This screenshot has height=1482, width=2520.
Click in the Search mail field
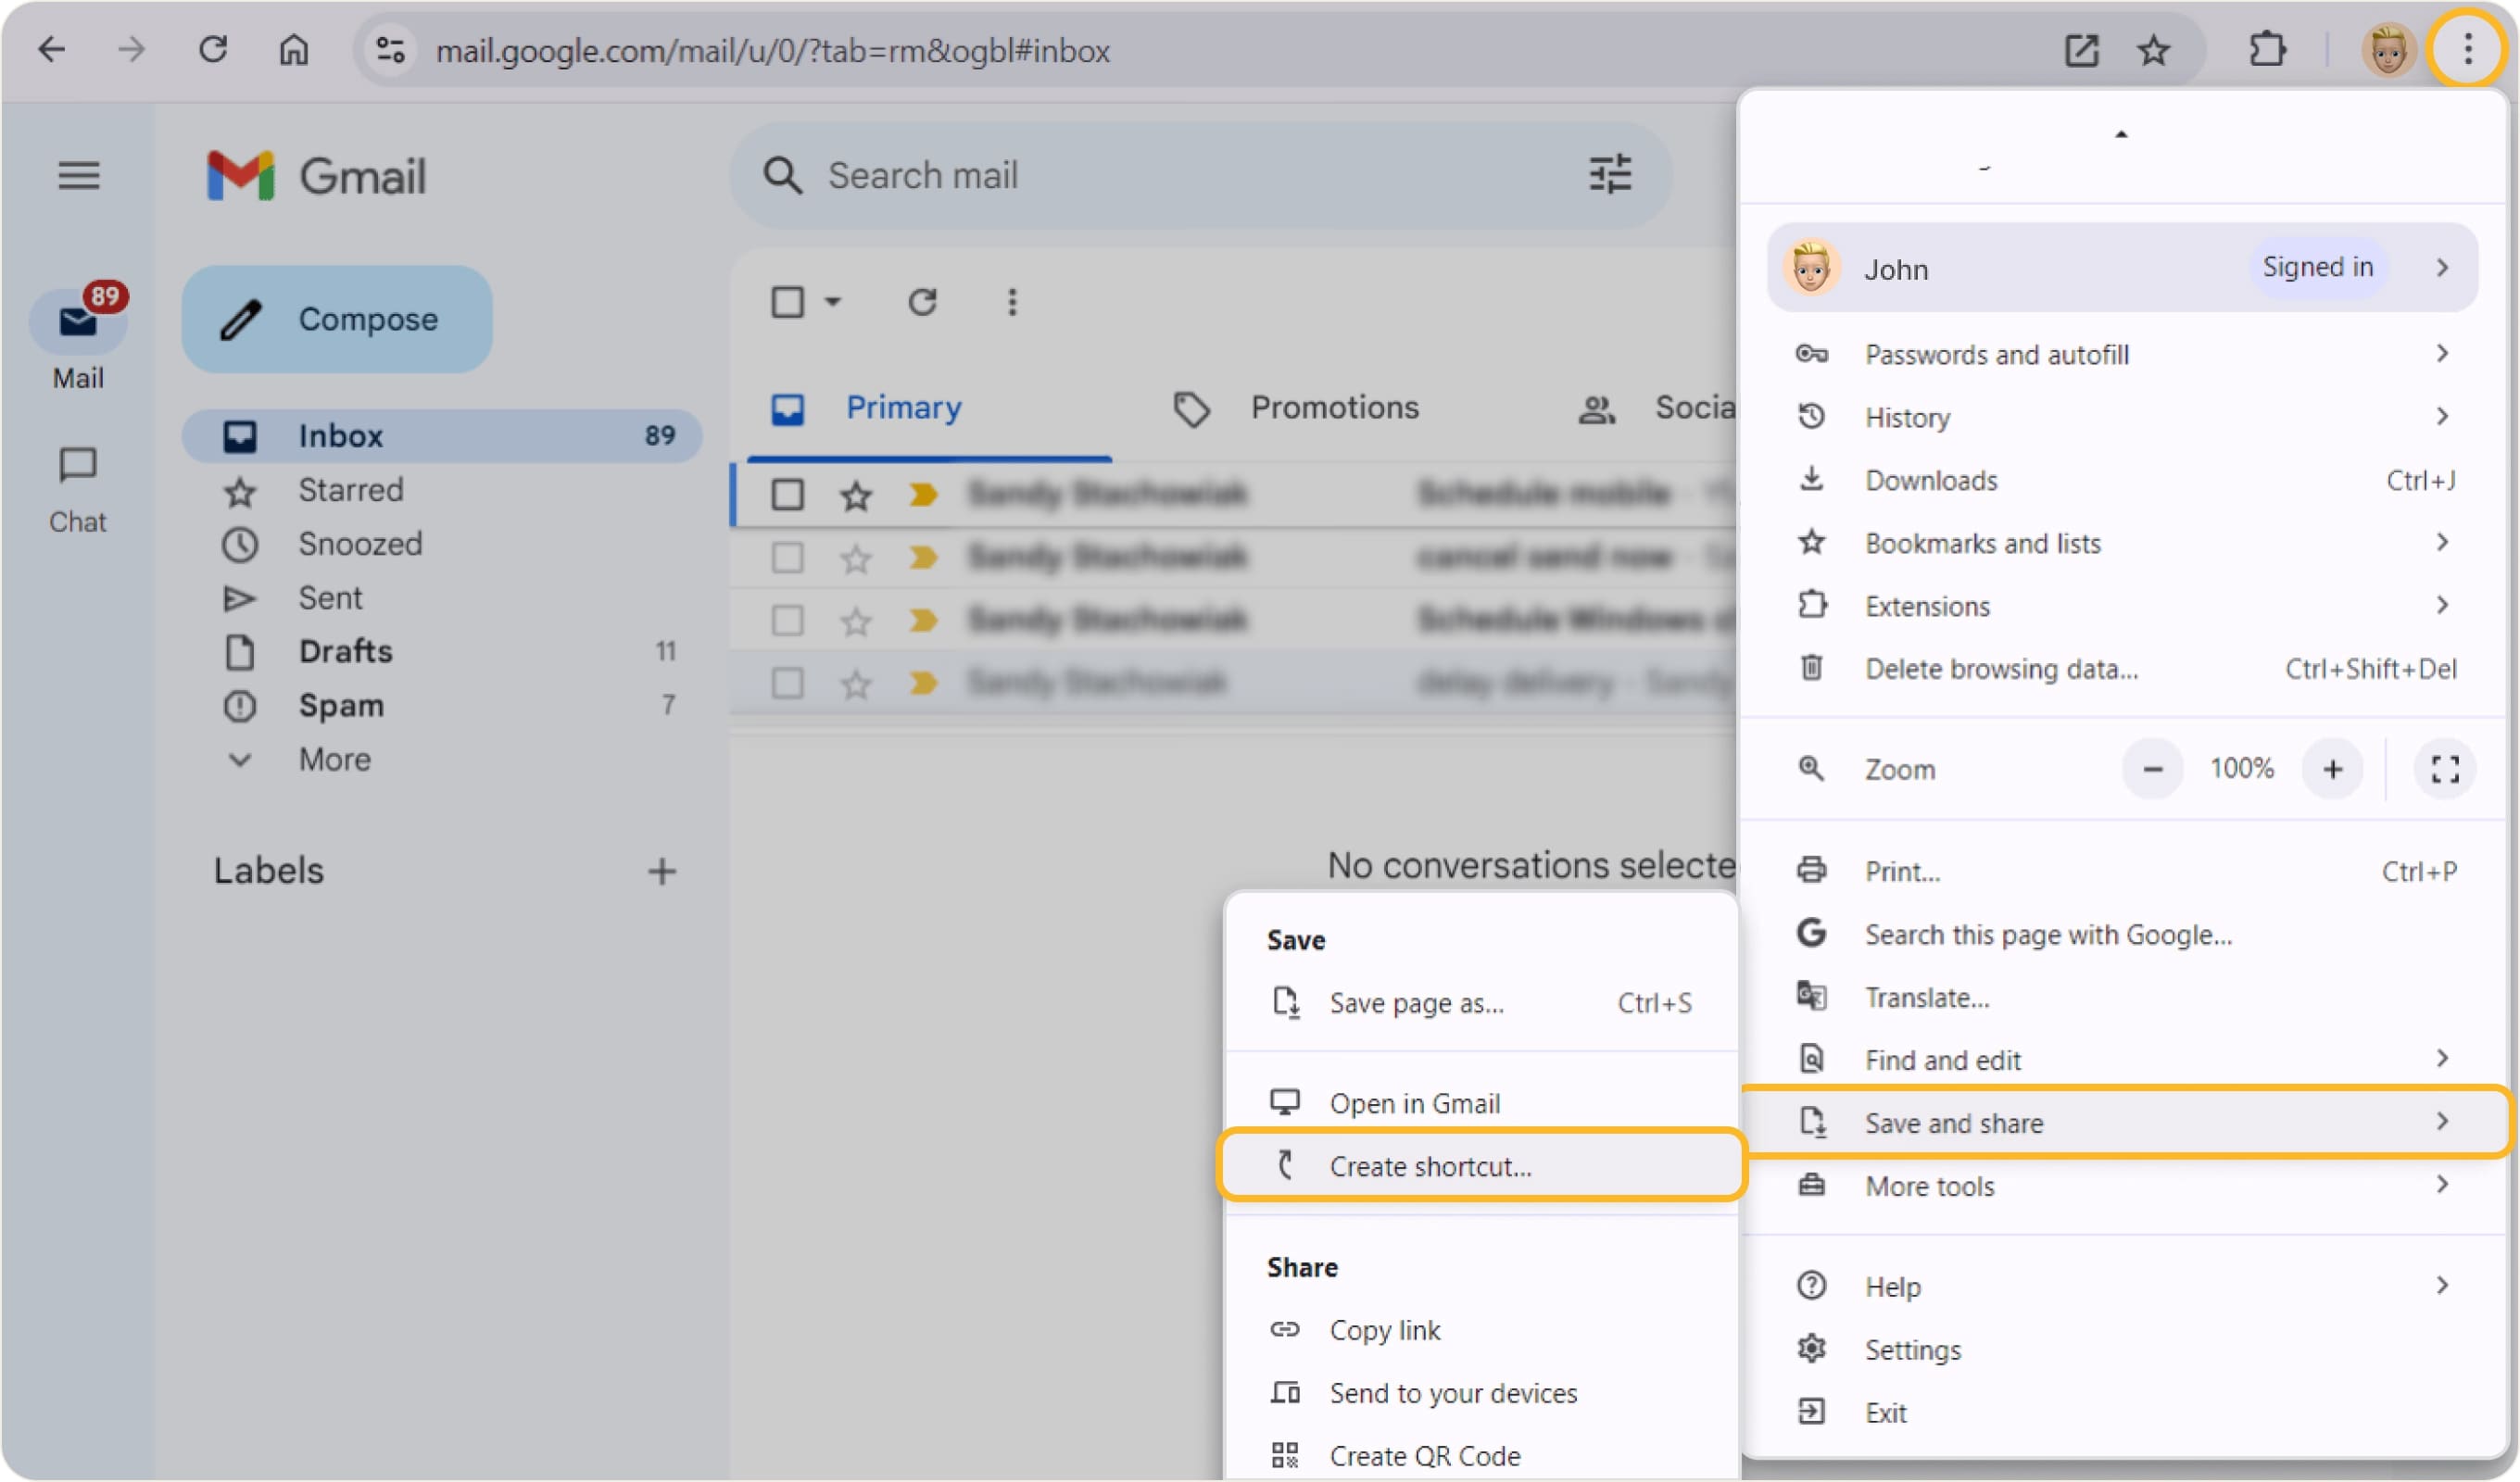coord(1200,175)
